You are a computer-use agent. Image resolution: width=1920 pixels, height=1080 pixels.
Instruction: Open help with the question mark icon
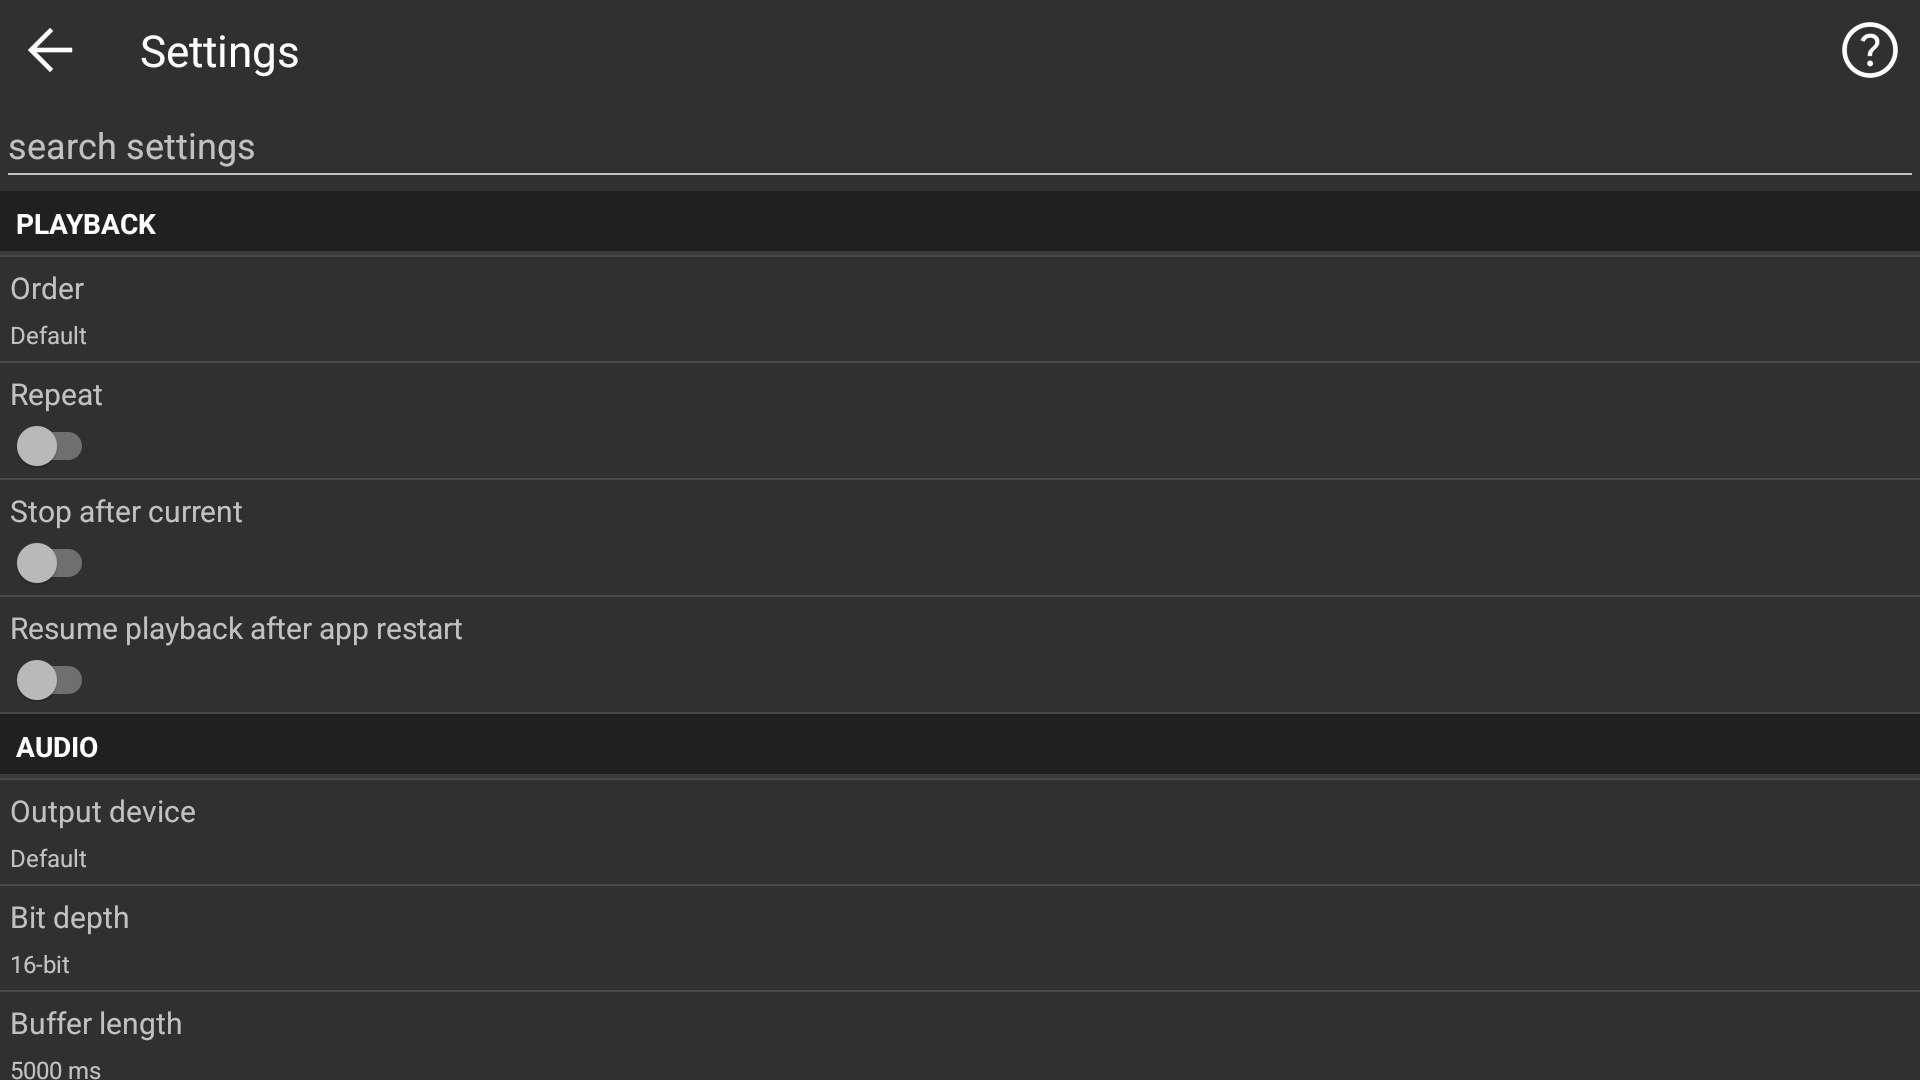[1869, 51]
